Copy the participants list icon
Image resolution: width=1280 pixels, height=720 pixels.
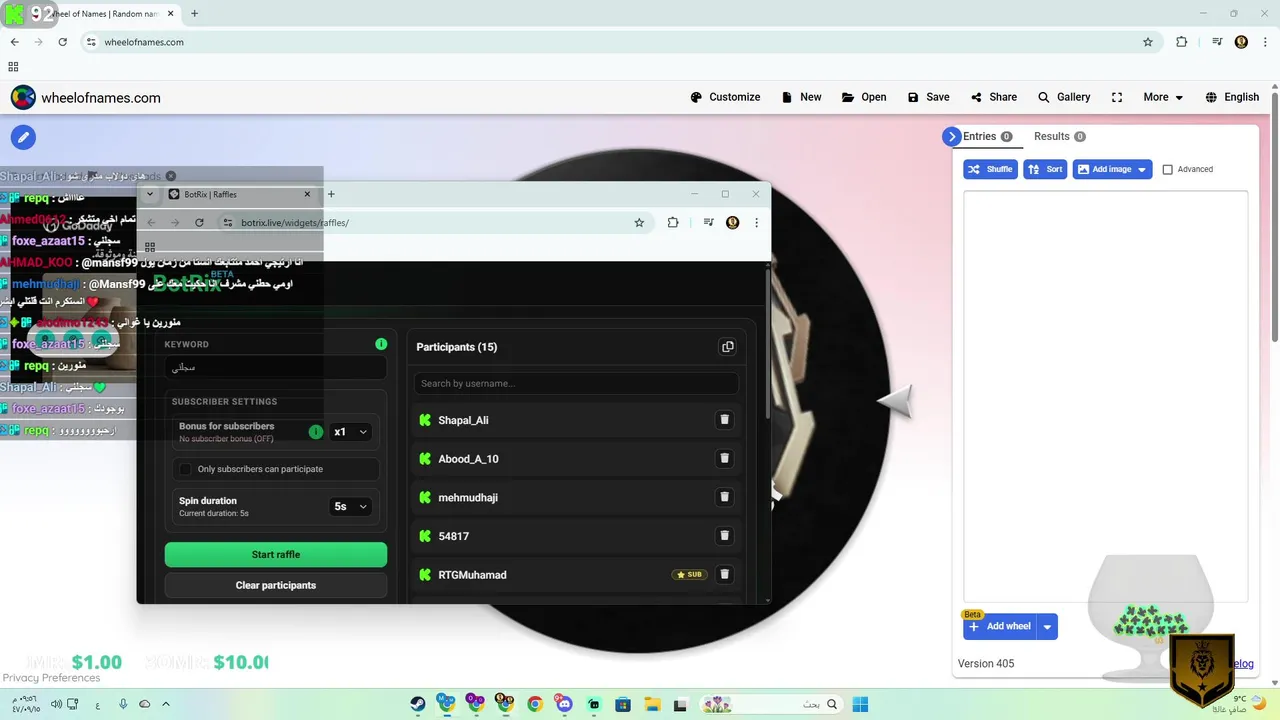[727, 347]
